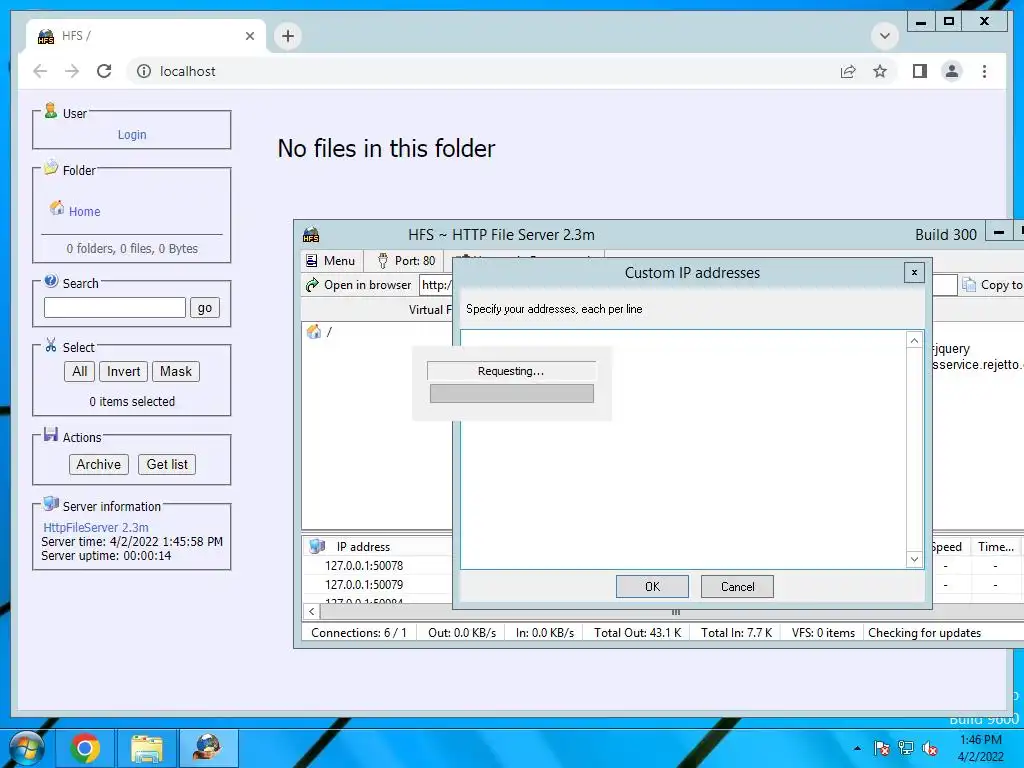Click the HFS window title icon
This screenshot has width=1024, height=768.
pos(311,234)
